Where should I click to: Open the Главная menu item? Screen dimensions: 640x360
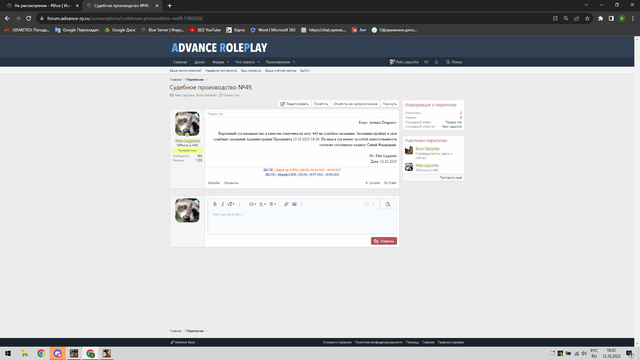click(180, 62)
